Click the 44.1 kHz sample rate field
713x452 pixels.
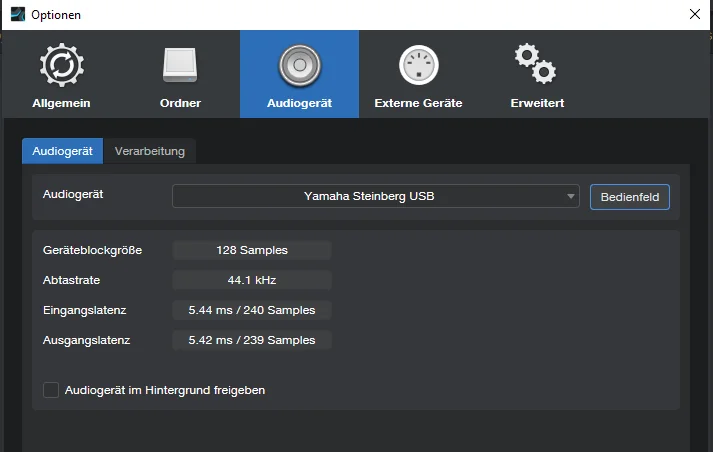252,280
